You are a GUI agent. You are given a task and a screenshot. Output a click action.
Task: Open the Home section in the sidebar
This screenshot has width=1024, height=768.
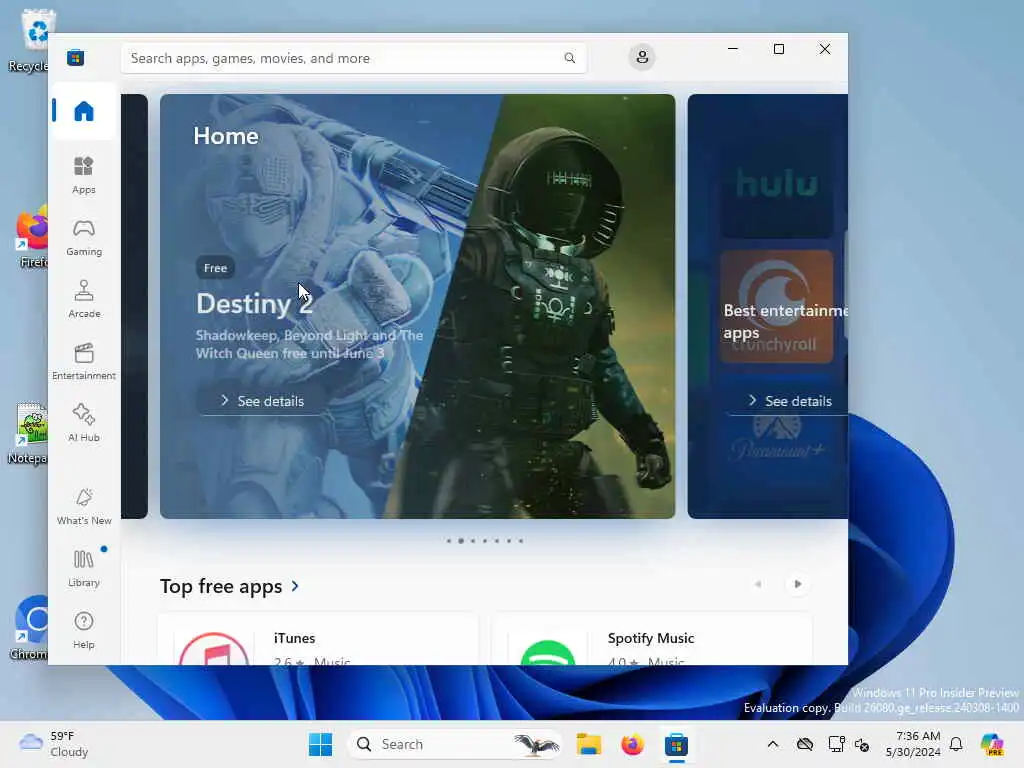pos(84,111)
